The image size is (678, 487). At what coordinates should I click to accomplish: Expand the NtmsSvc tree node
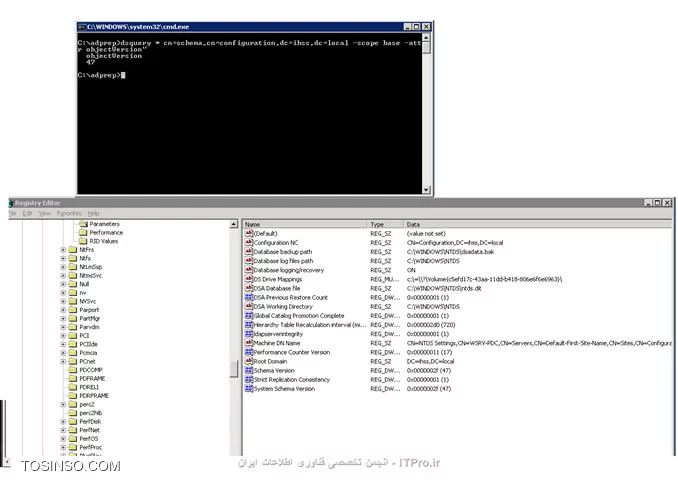(x=63, y=276)
